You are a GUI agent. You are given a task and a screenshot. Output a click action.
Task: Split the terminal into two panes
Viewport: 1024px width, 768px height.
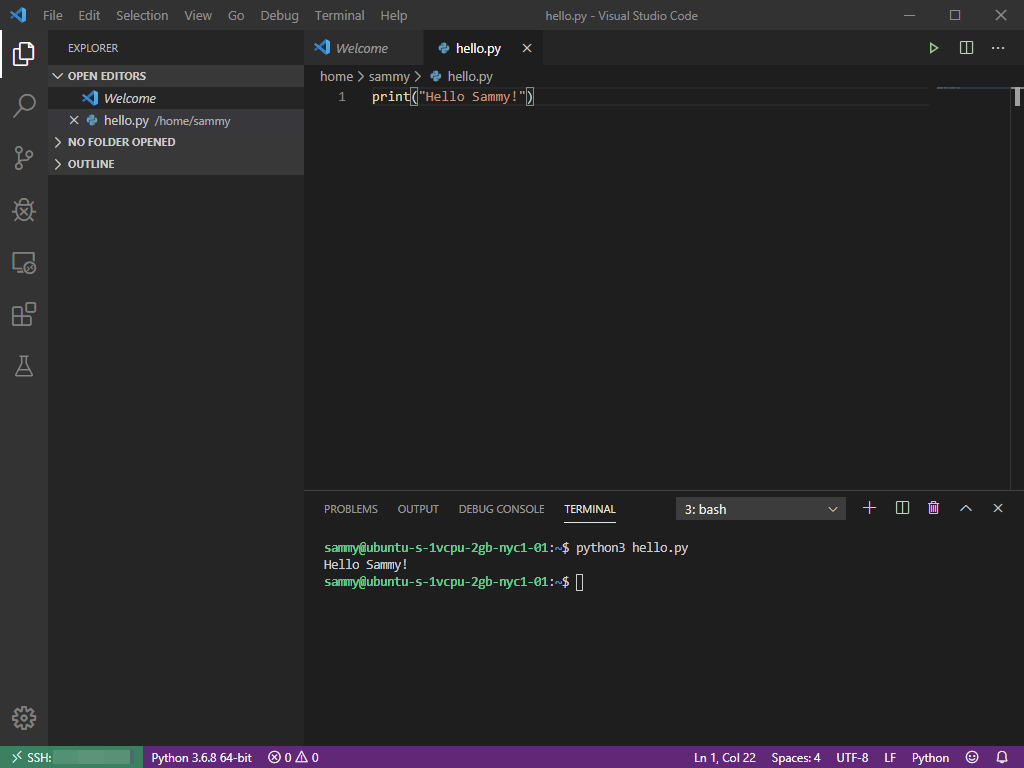pos(901,508)
